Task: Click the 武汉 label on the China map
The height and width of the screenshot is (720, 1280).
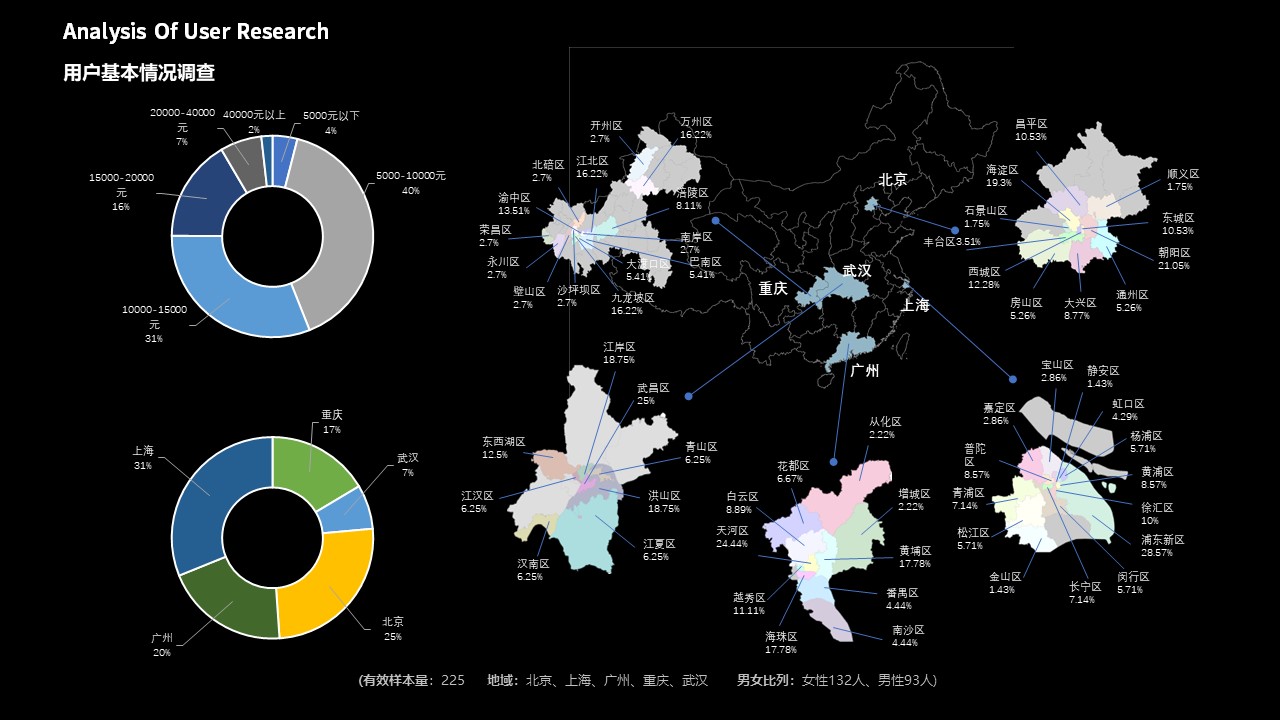Action: (857, 271)
